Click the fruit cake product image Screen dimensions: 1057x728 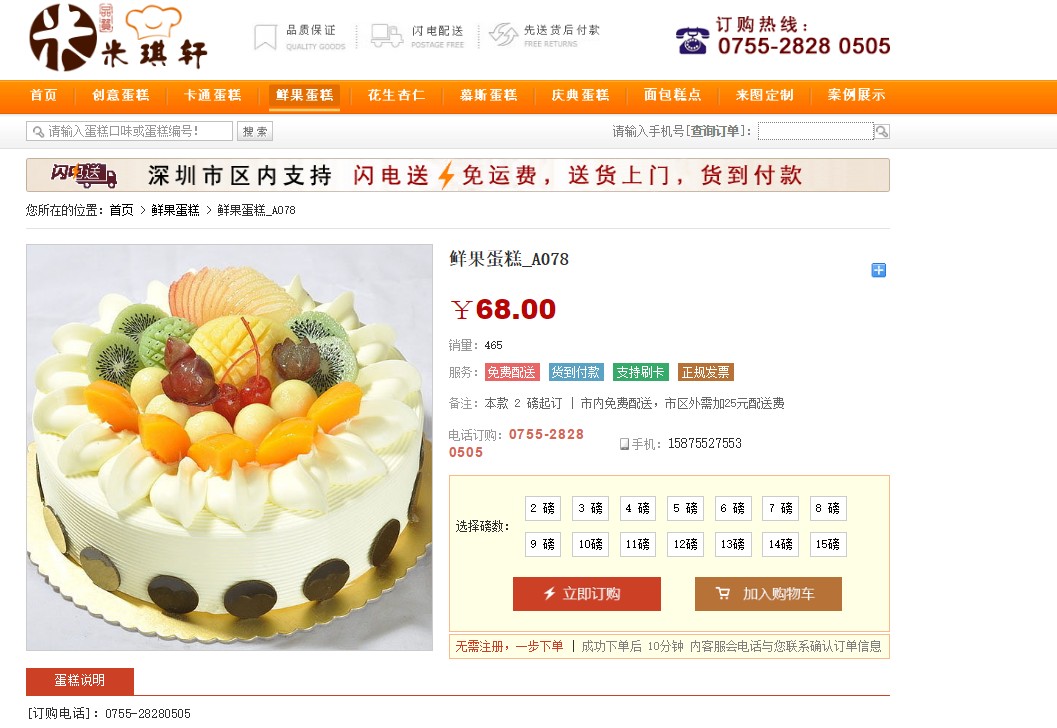click(229, 448)
